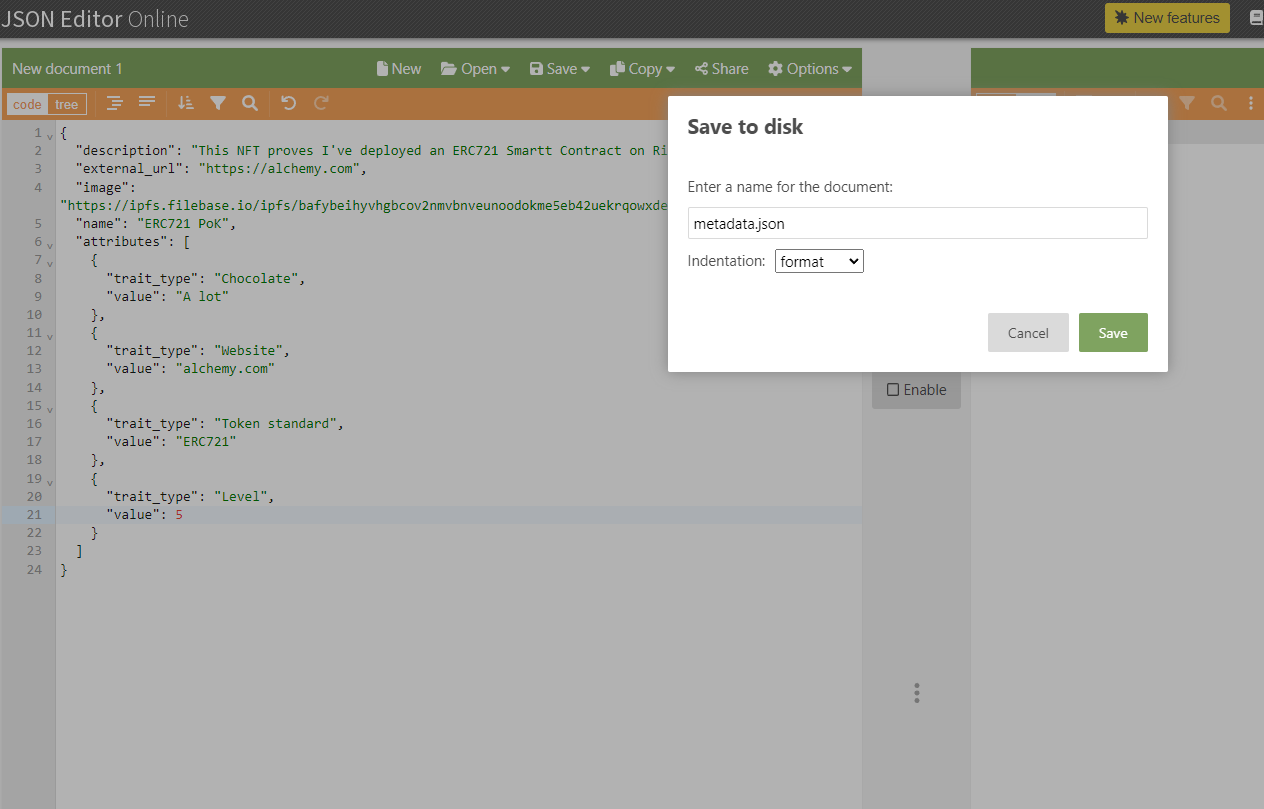The image size is (1264, 809).
Task: Click the search icon in right panel toolbar
Action: [1219, 103]
